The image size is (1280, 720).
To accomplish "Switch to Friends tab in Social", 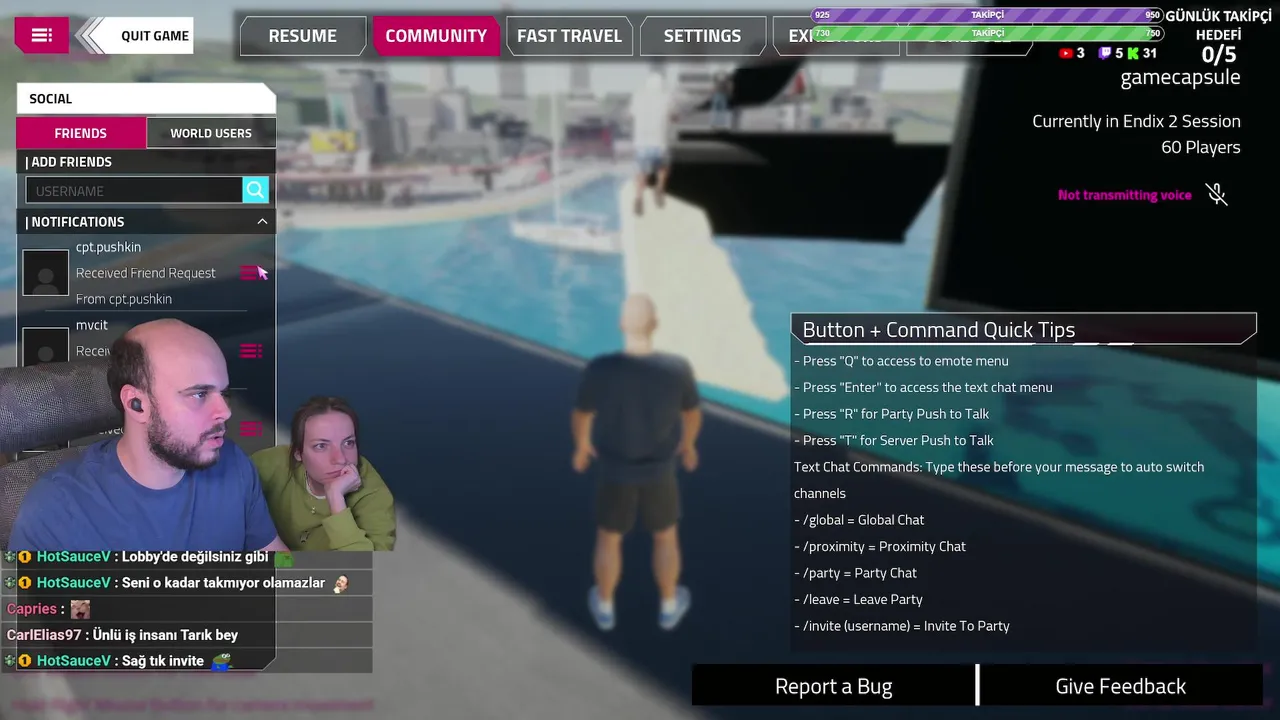I will point(81,133).
